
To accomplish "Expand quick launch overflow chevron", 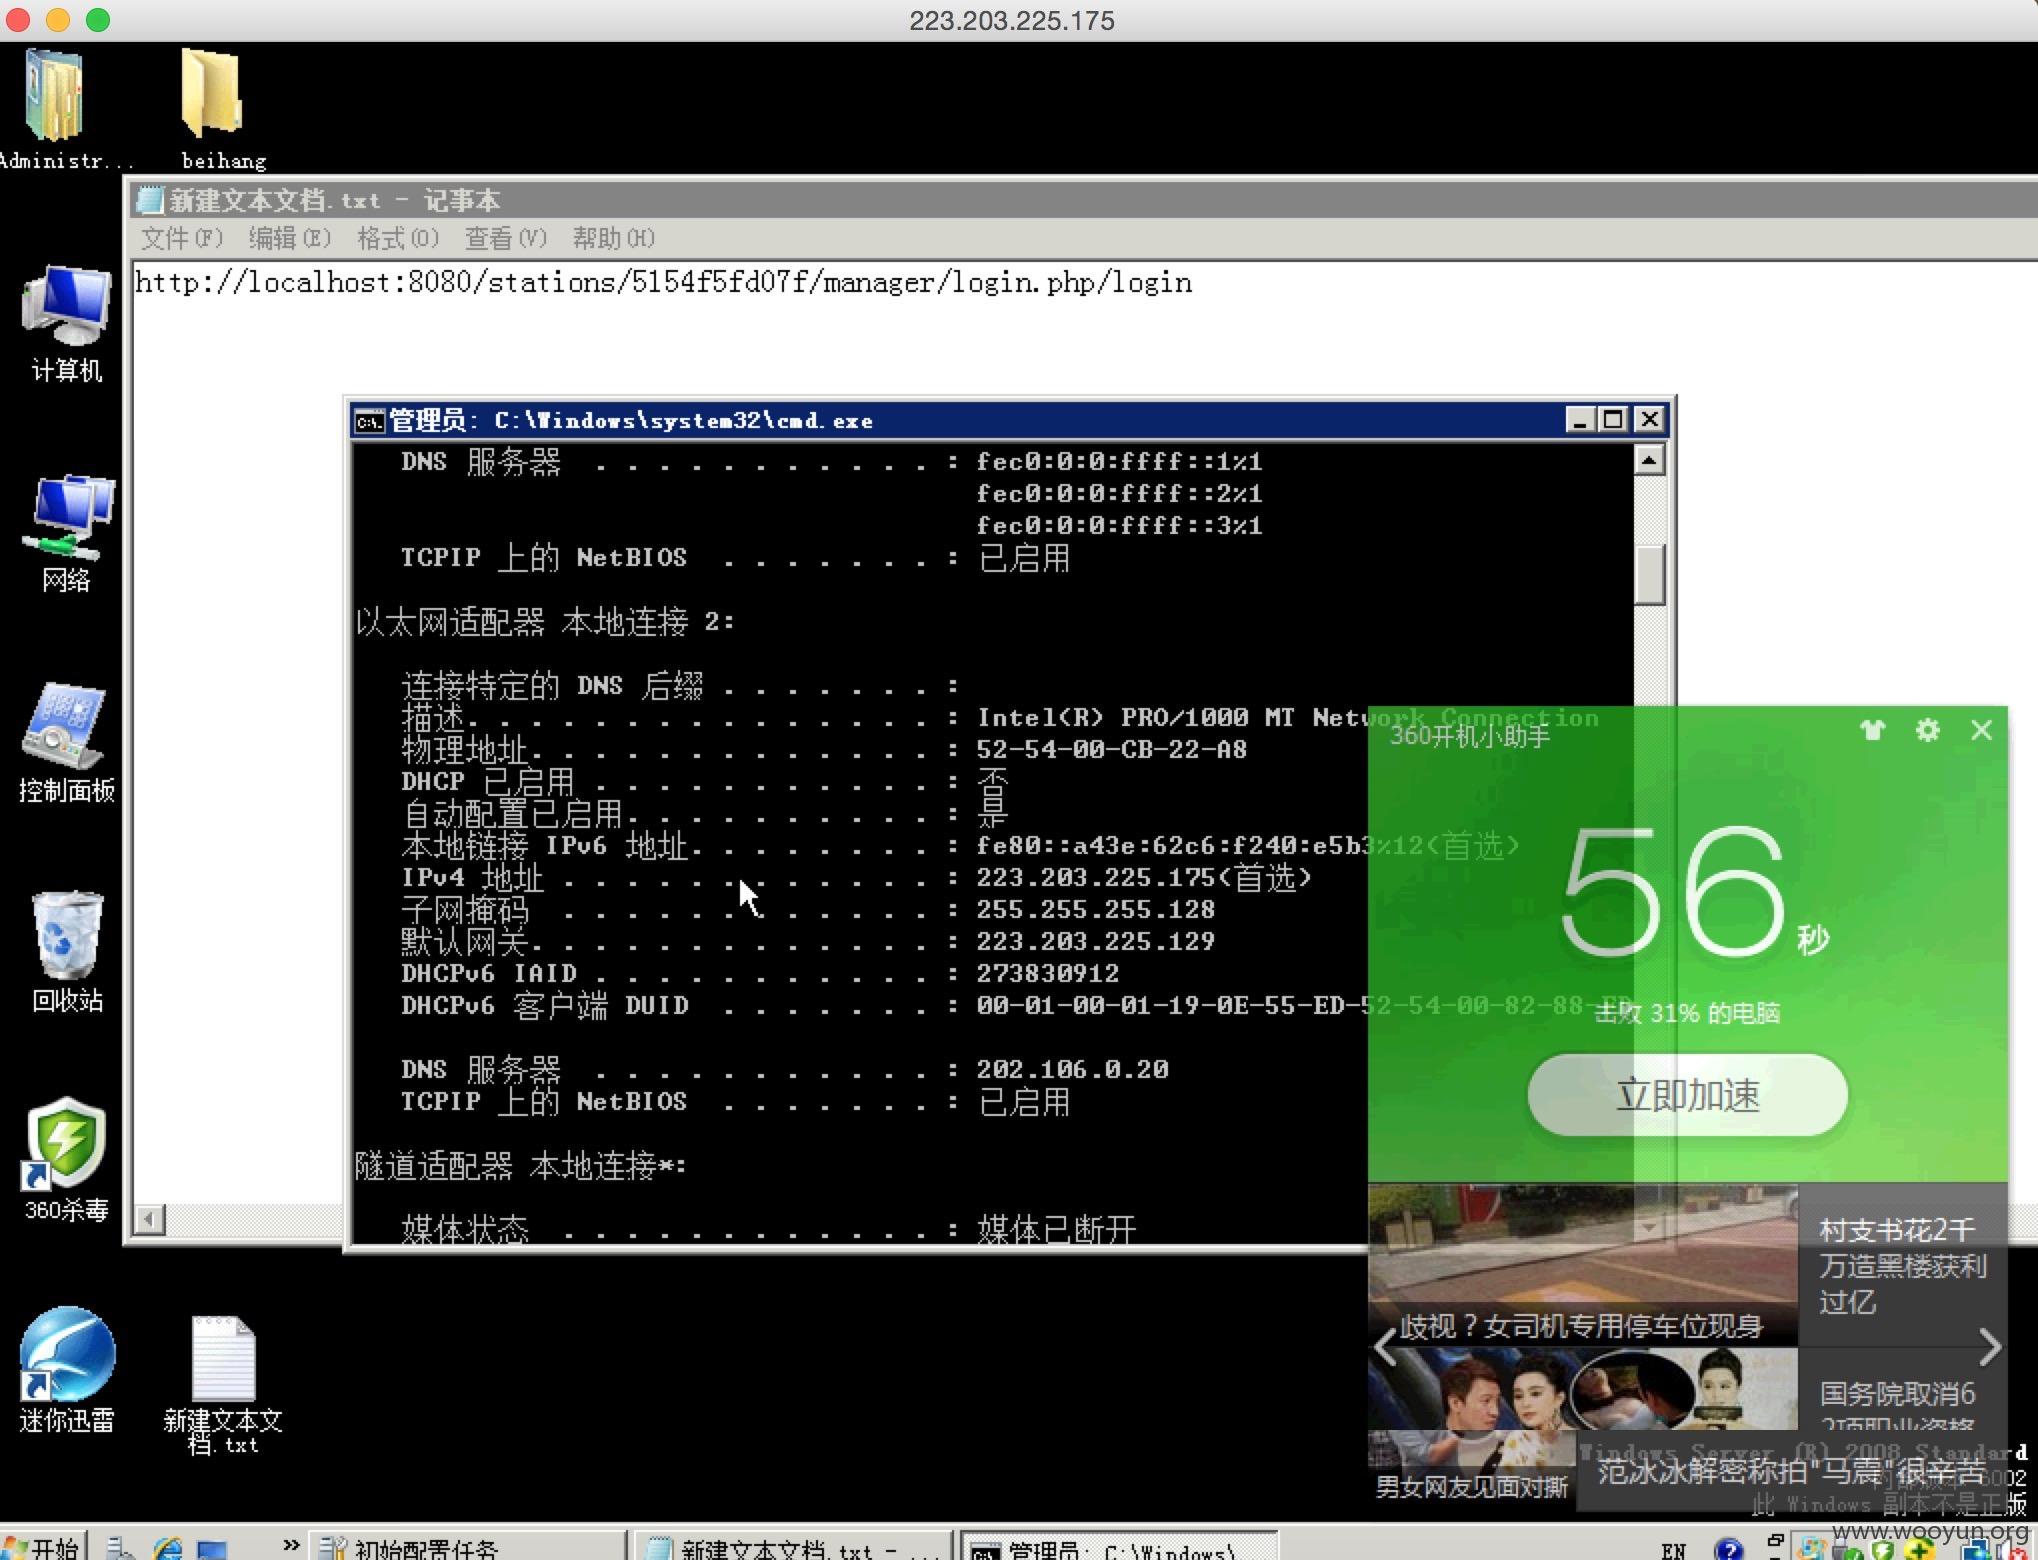I will pyautogui.click(x=291, y=1545).
